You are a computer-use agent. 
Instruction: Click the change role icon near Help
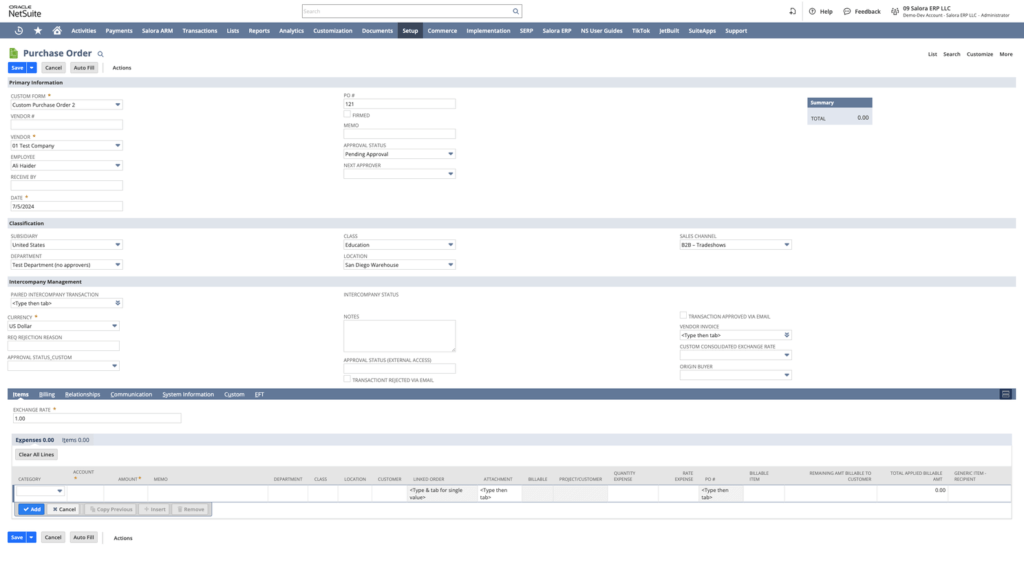point(792,11)
